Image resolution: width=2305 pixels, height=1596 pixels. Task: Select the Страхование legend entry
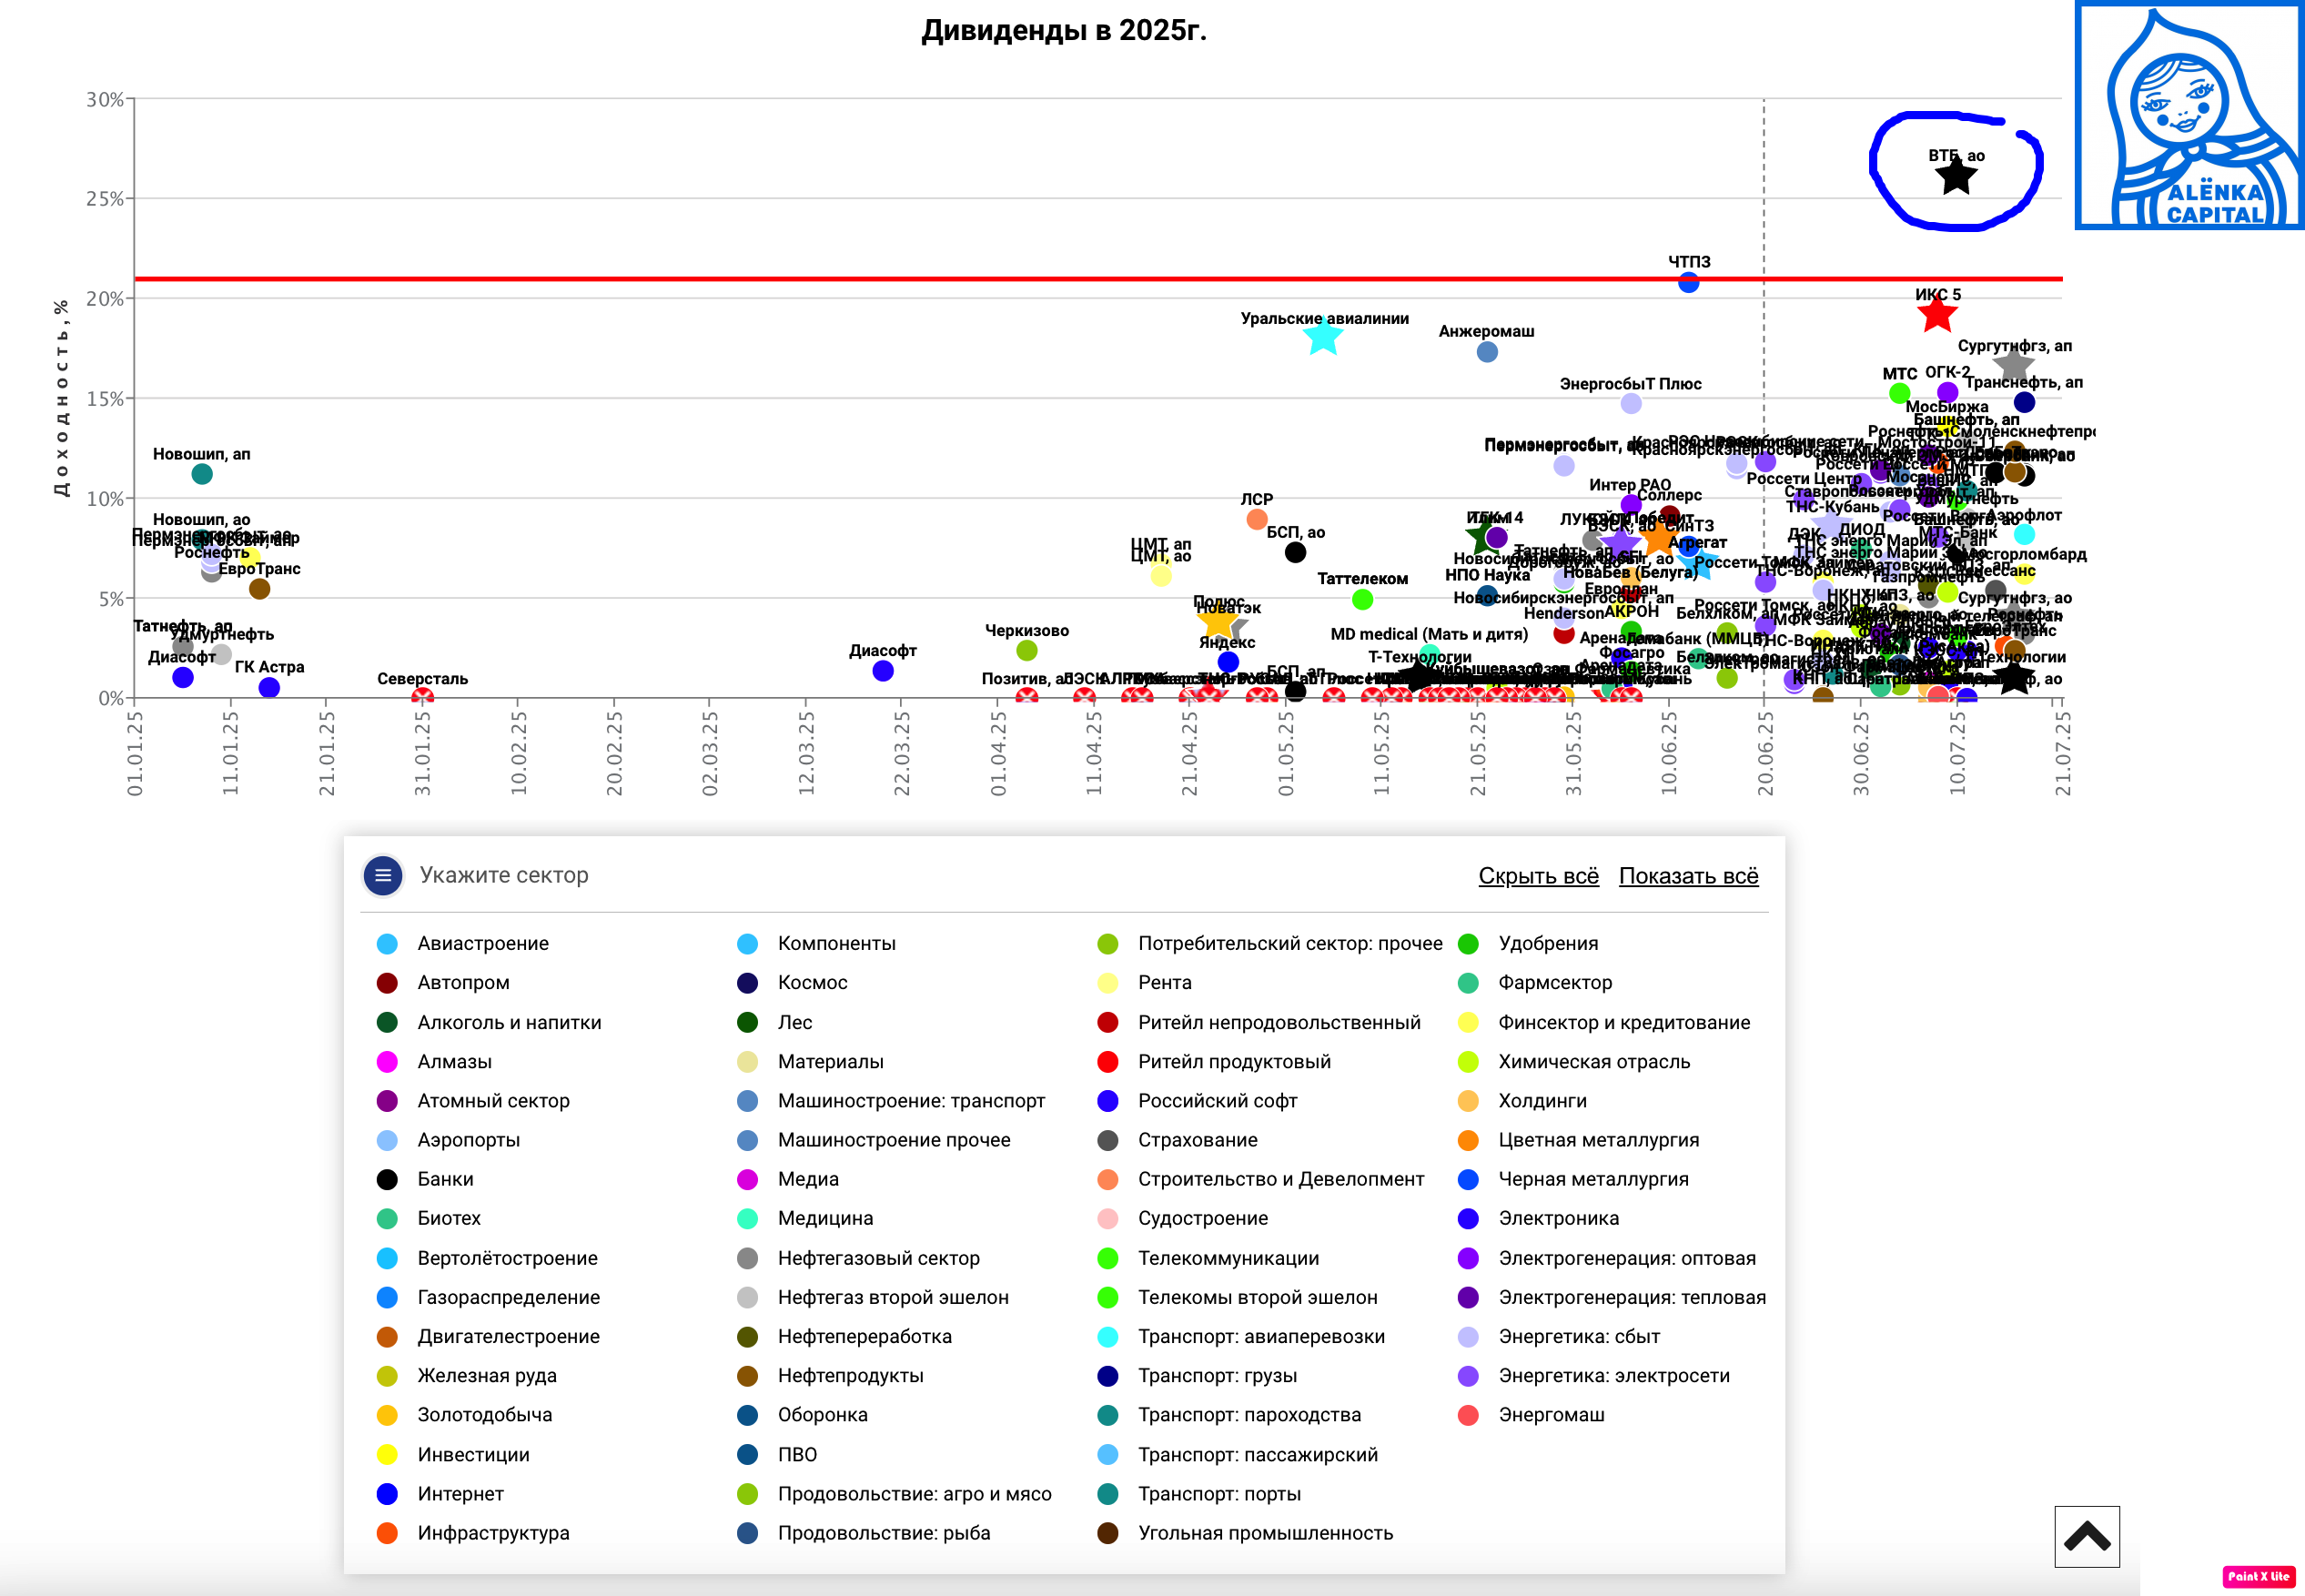(x=1177, y=1140)
